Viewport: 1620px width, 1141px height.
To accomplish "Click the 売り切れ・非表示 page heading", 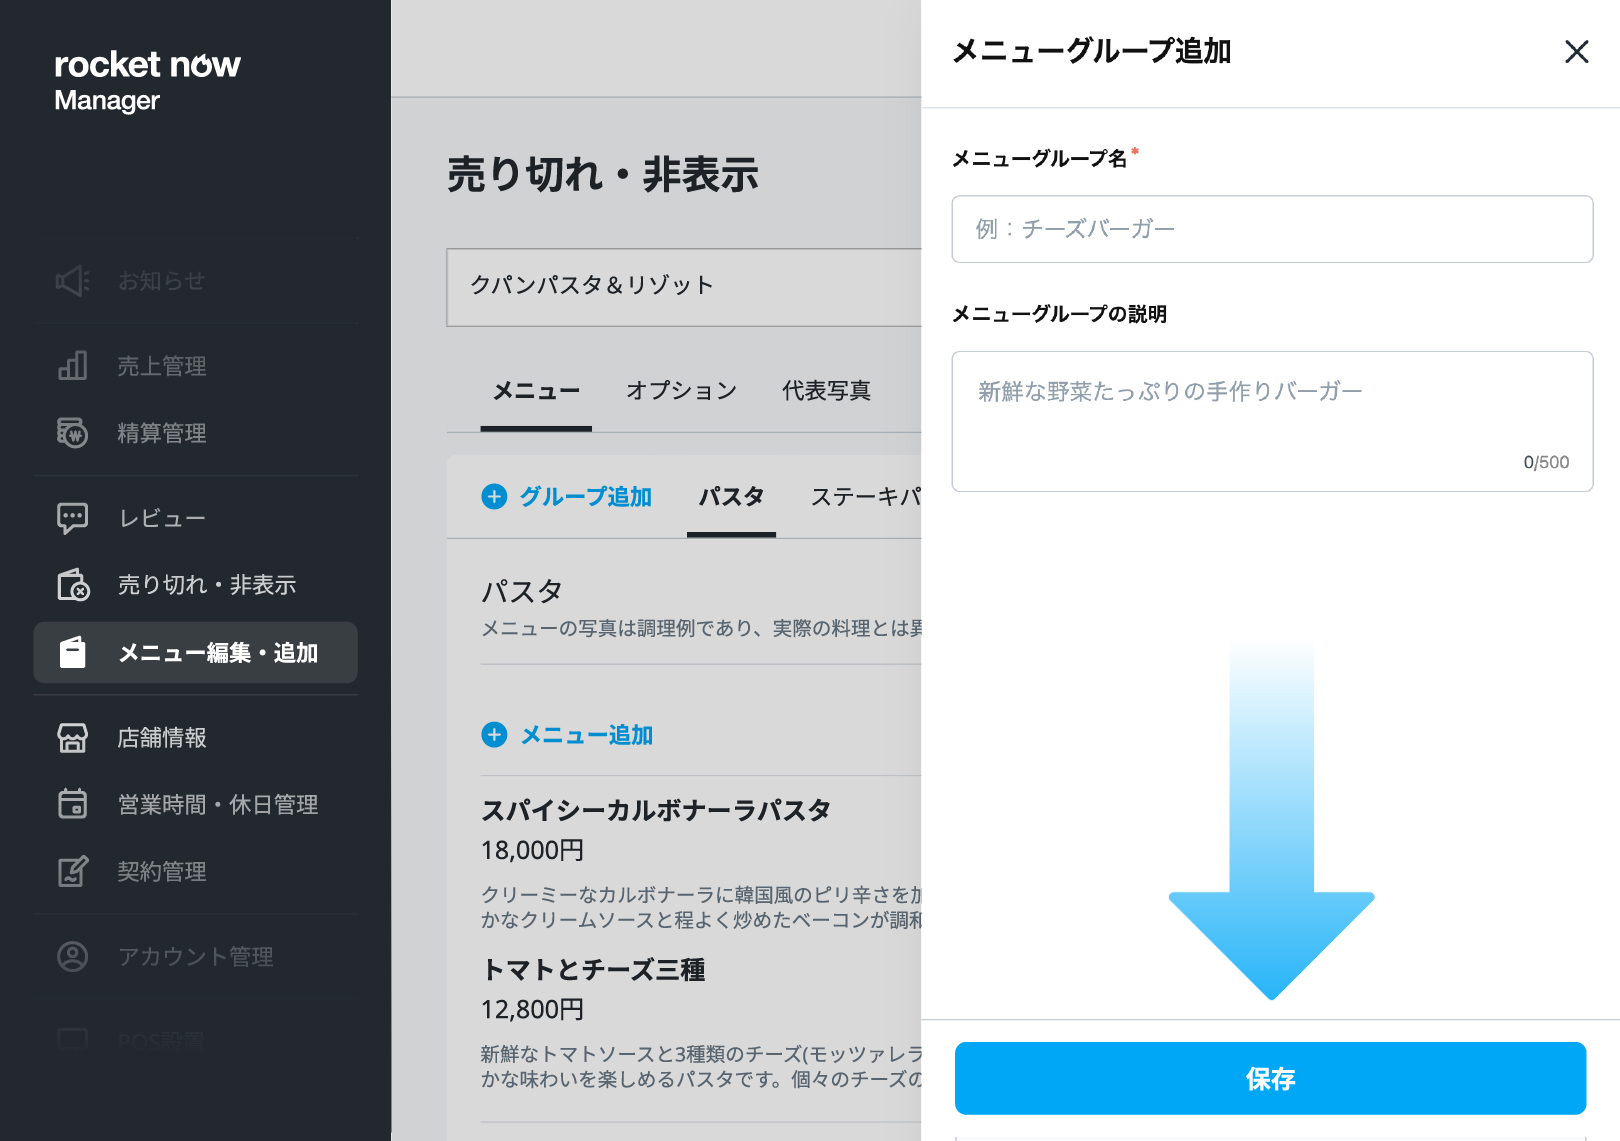I will pos(603,174).
